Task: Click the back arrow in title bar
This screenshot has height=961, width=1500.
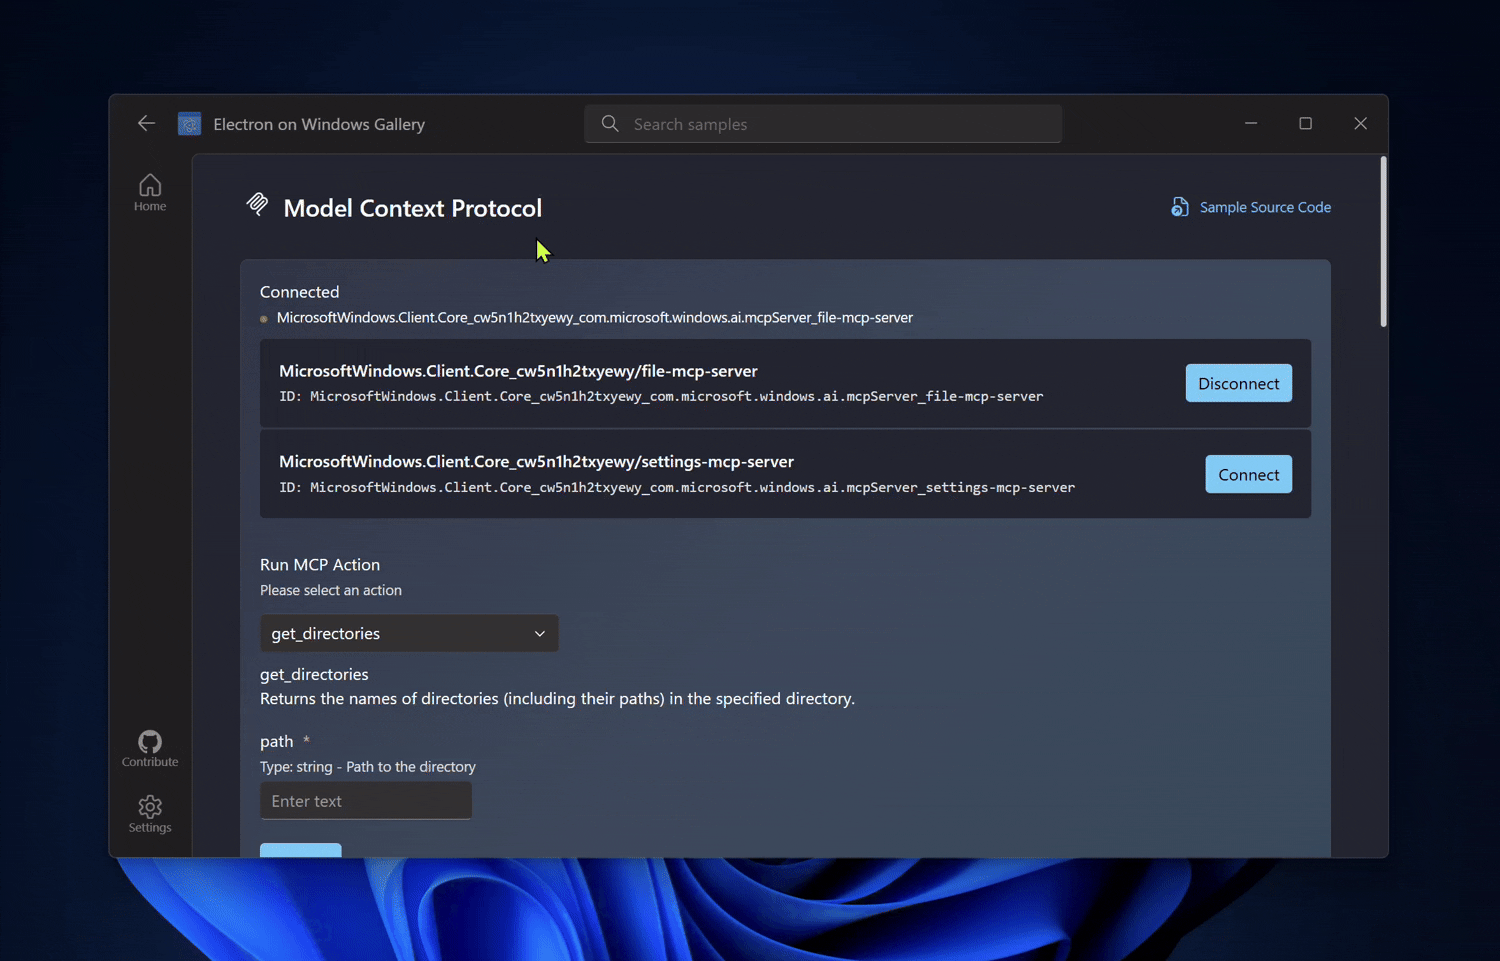Action: pyautogui.click(x=146, y=123)
